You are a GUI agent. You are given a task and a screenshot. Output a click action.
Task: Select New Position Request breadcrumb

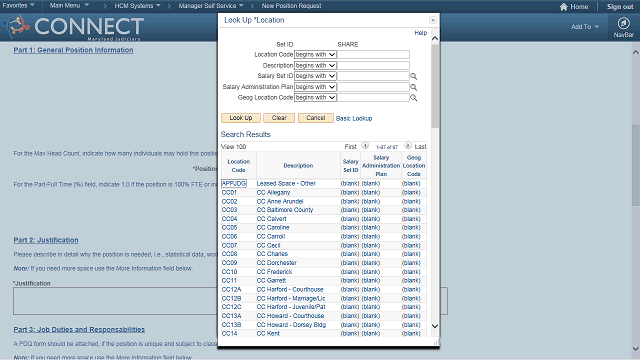[x=291, y=6]
